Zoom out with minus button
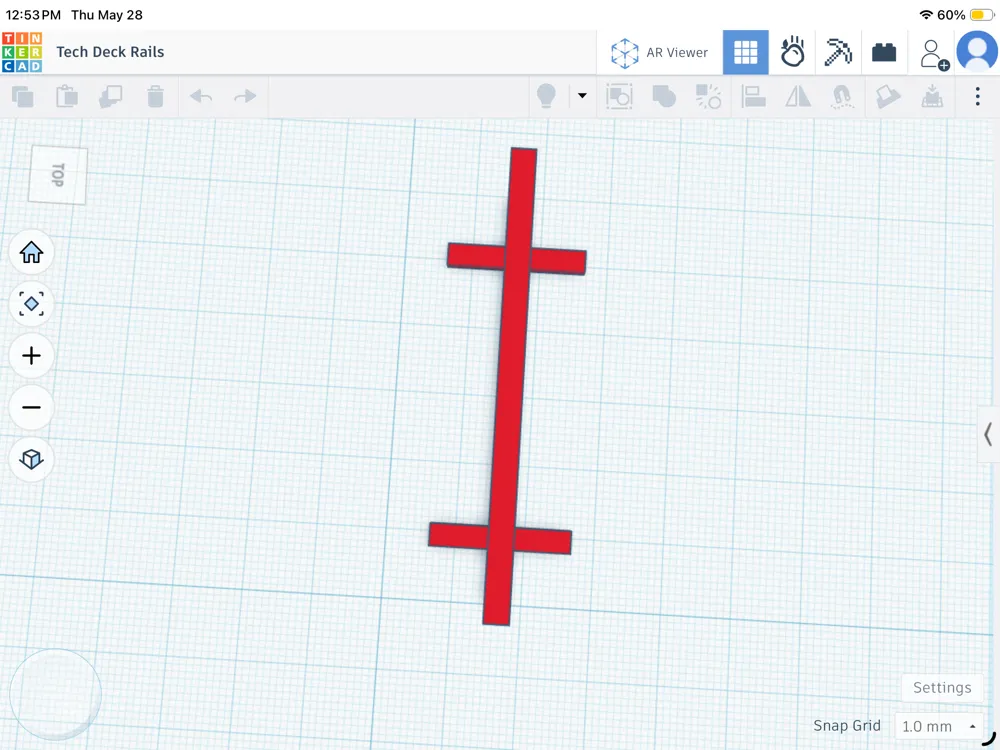The height and width of the screenshot is (750, 1000). (31, 408)
